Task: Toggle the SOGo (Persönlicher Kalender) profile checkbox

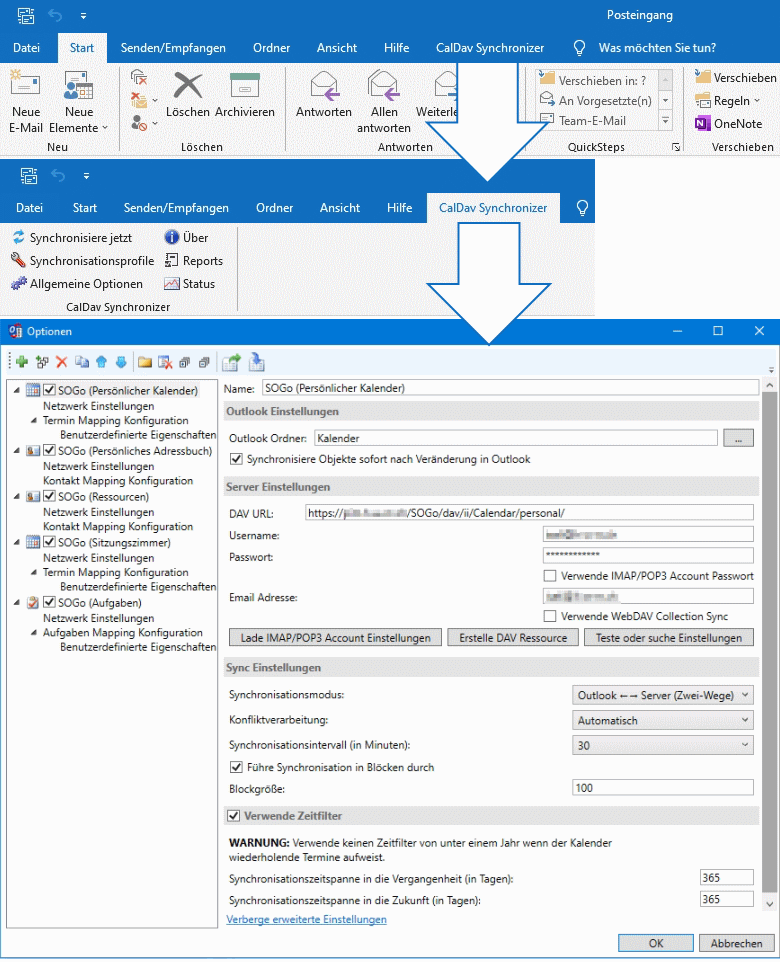Action: coord(50,390)
